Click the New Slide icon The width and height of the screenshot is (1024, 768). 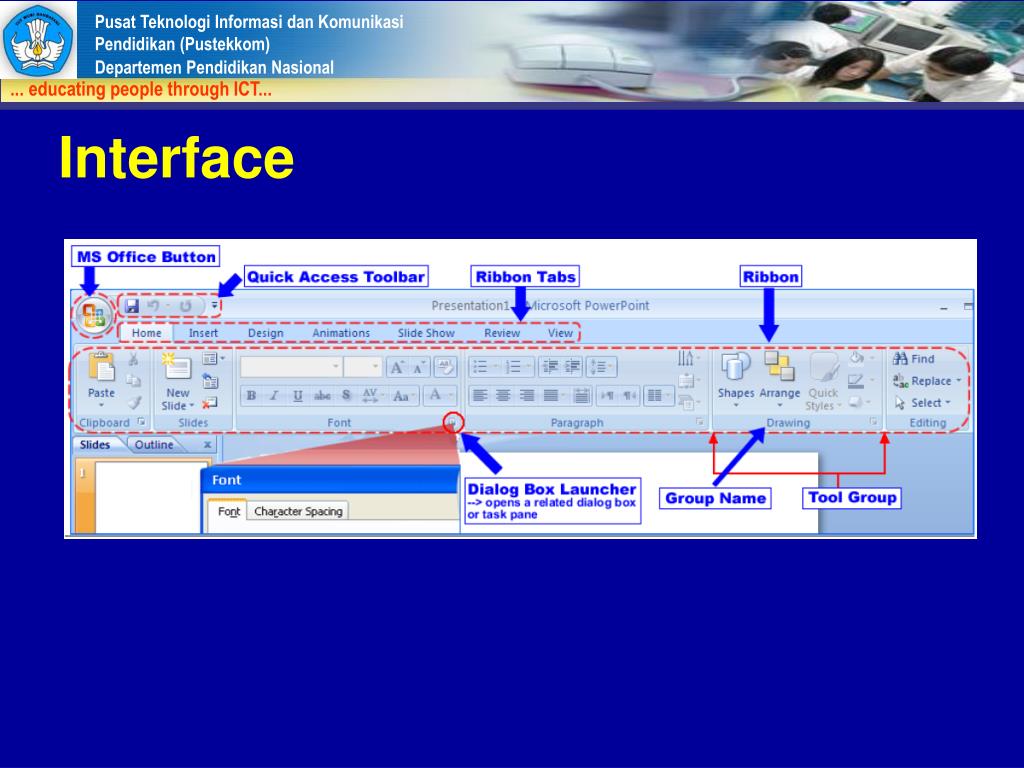click(177, 368)
